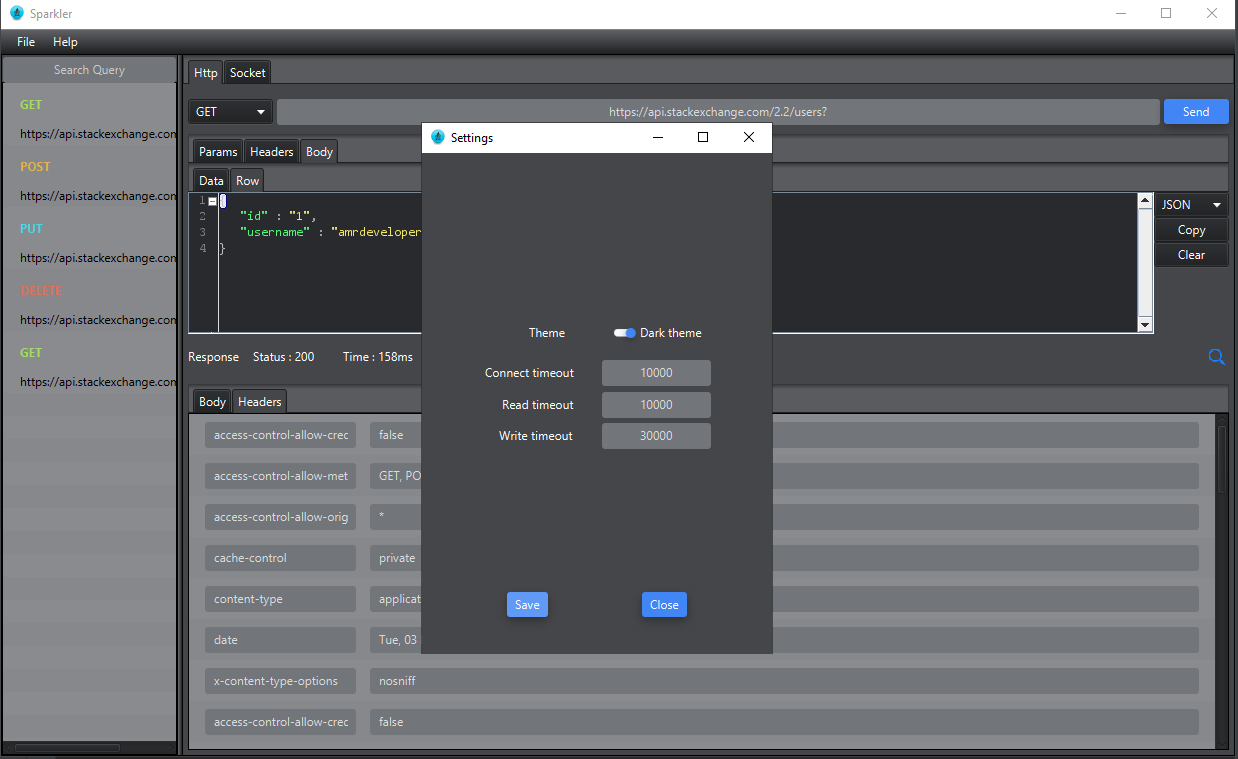Show the response Headers tab

(x=260, y=402)
